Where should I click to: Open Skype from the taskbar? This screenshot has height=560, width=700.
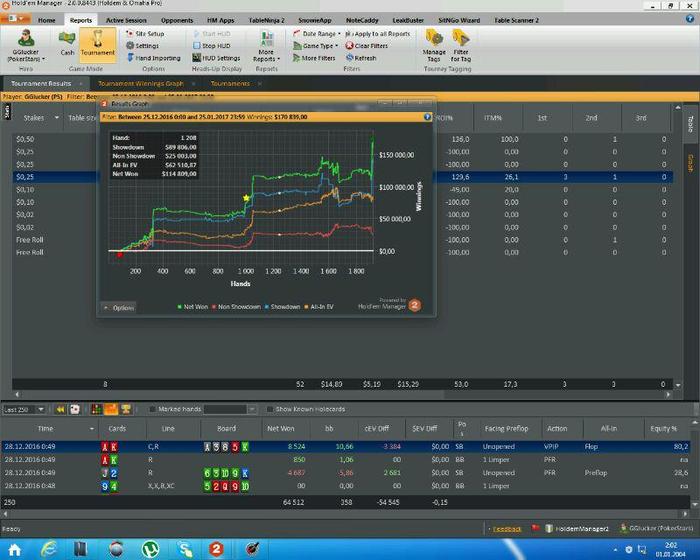click(x=184, y=549)
